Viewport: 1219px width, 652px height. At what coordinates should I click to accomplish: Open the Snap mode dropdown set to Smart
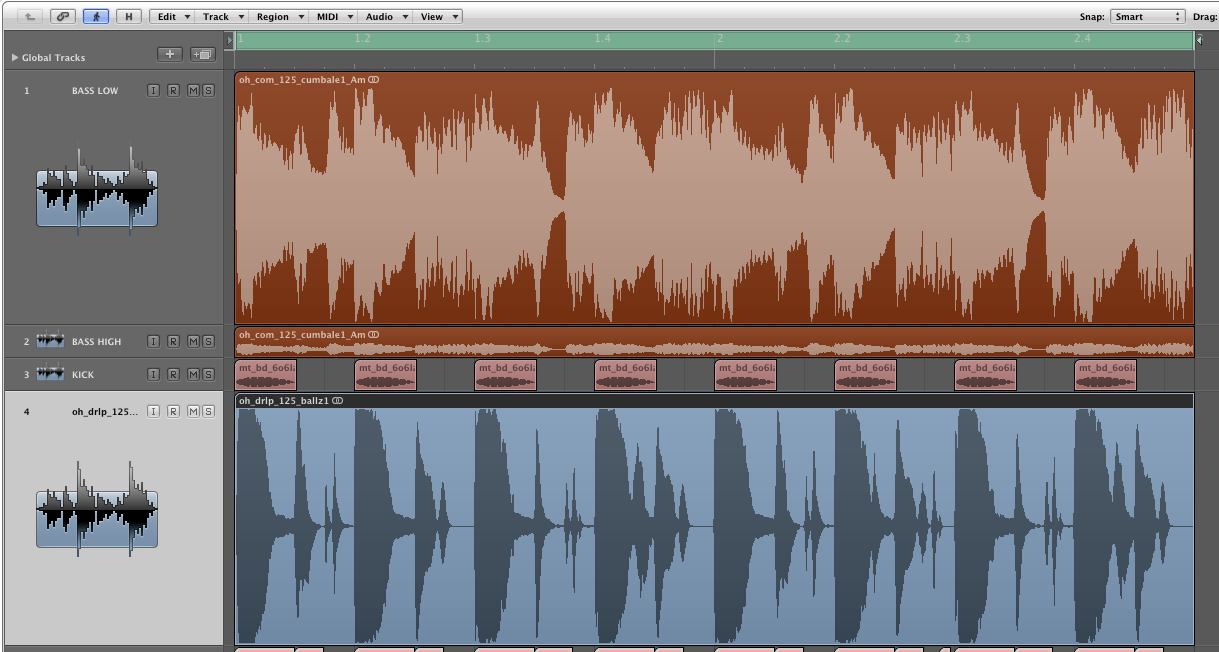coord(1147,17)
